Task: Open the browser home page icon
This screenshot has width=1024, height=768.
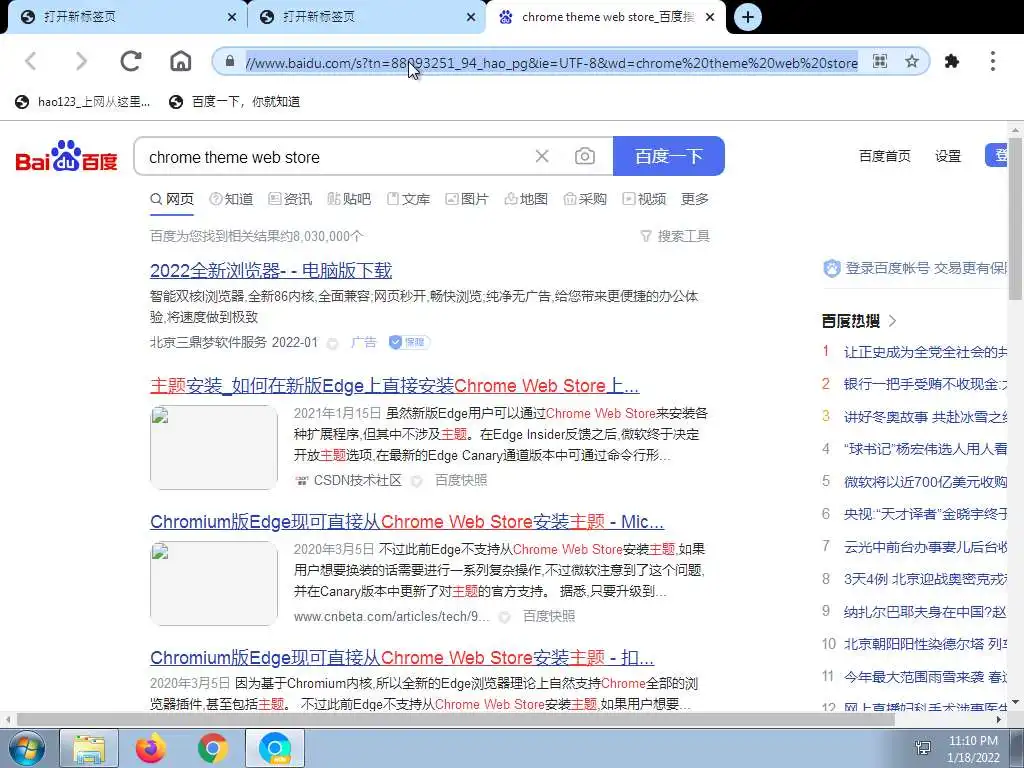Action: pyautogui.click(x=180, y=61)
